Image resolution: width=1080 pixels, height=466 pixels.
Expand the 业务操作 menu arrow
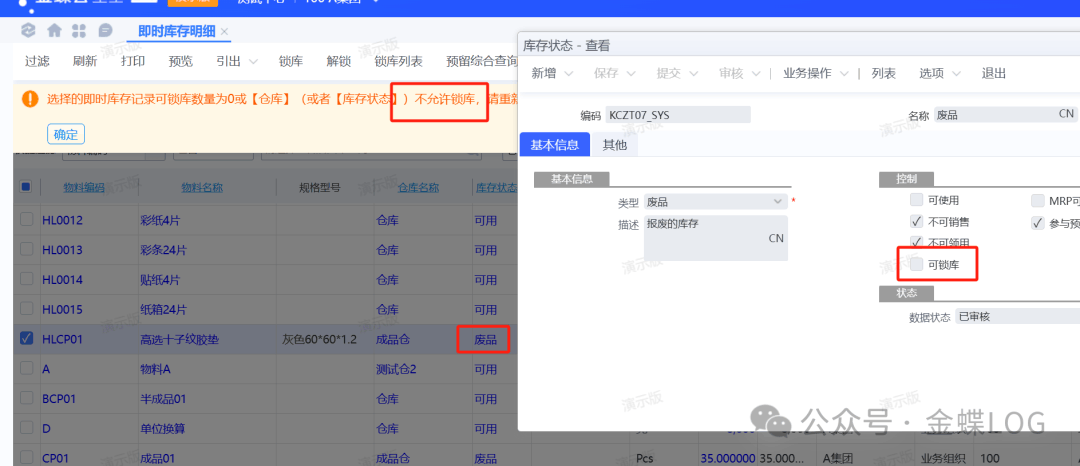pos(845,74)
